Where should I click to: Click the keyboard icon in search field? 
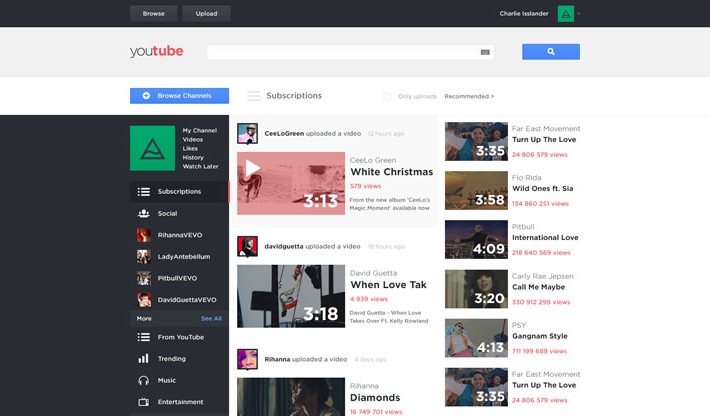pyautogui.click(x=485, y=52)
